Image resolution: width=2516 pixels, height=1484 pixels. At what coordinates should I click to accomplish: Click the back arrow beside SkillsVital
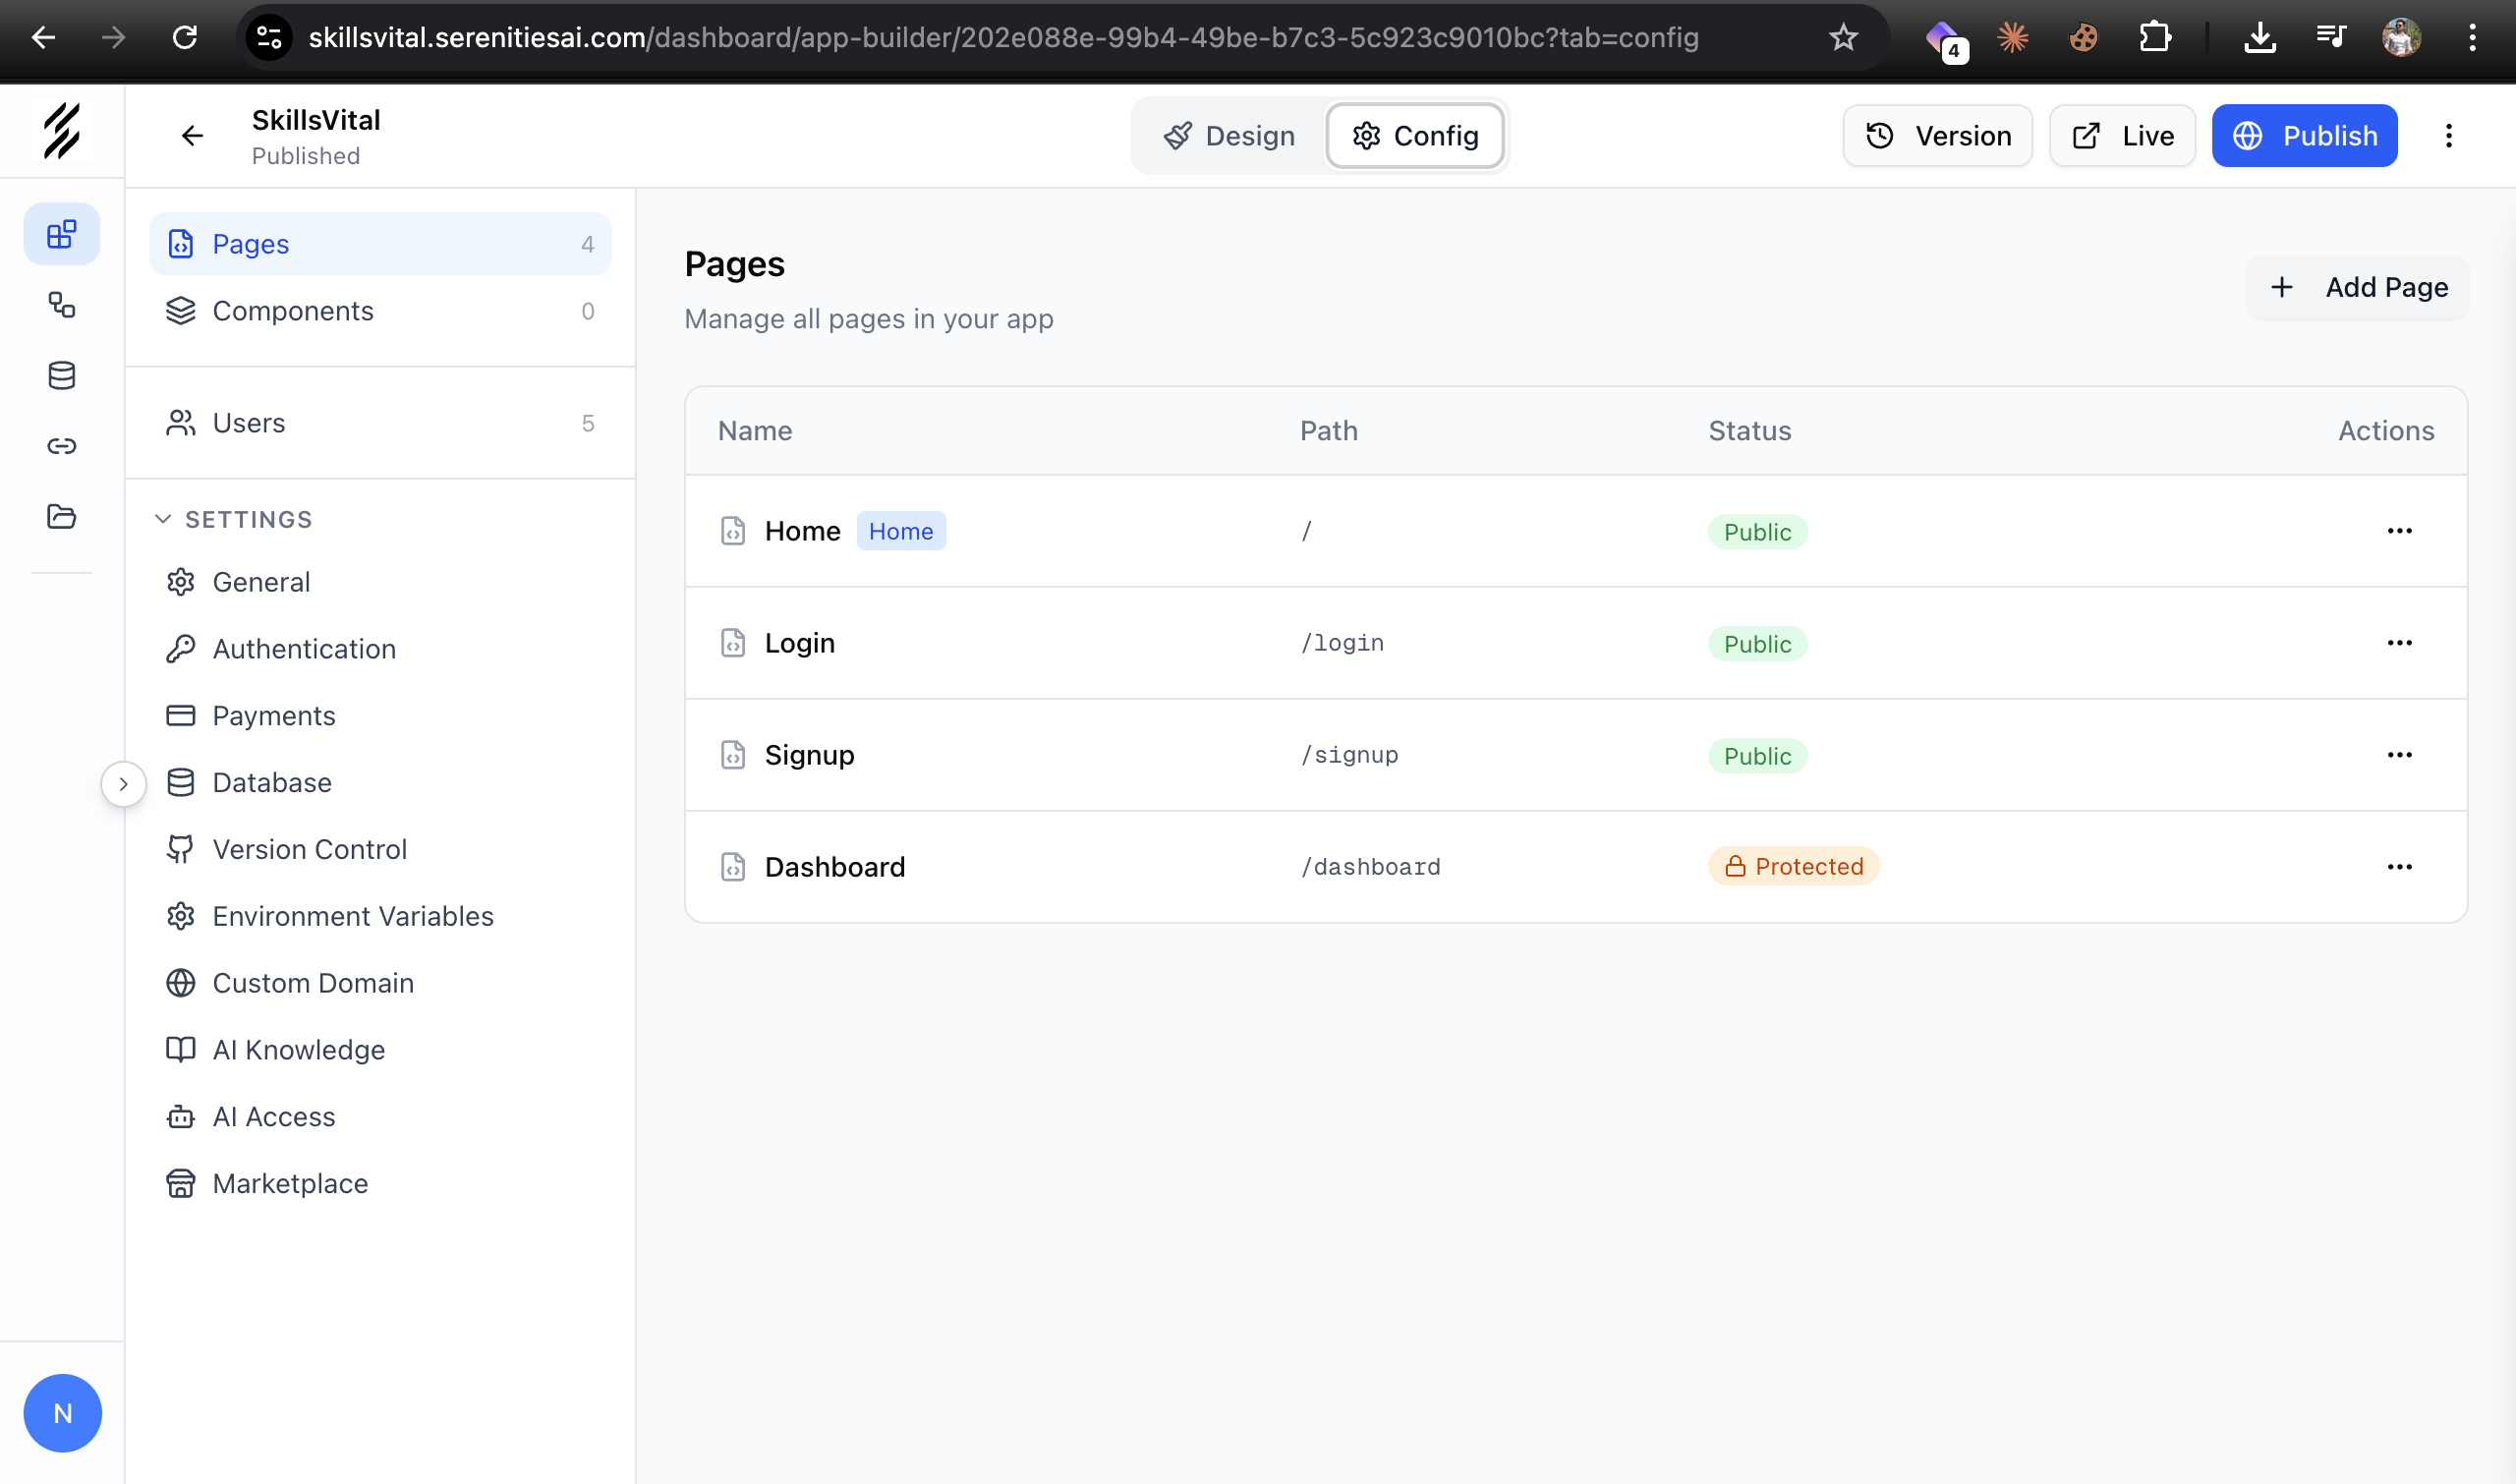[192, 136]
